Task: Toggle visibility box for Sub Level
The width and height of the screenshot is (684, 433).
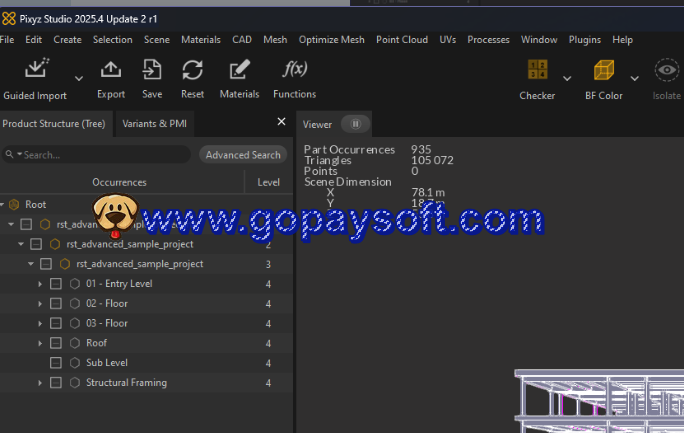Action: click(x=56, y=363)
